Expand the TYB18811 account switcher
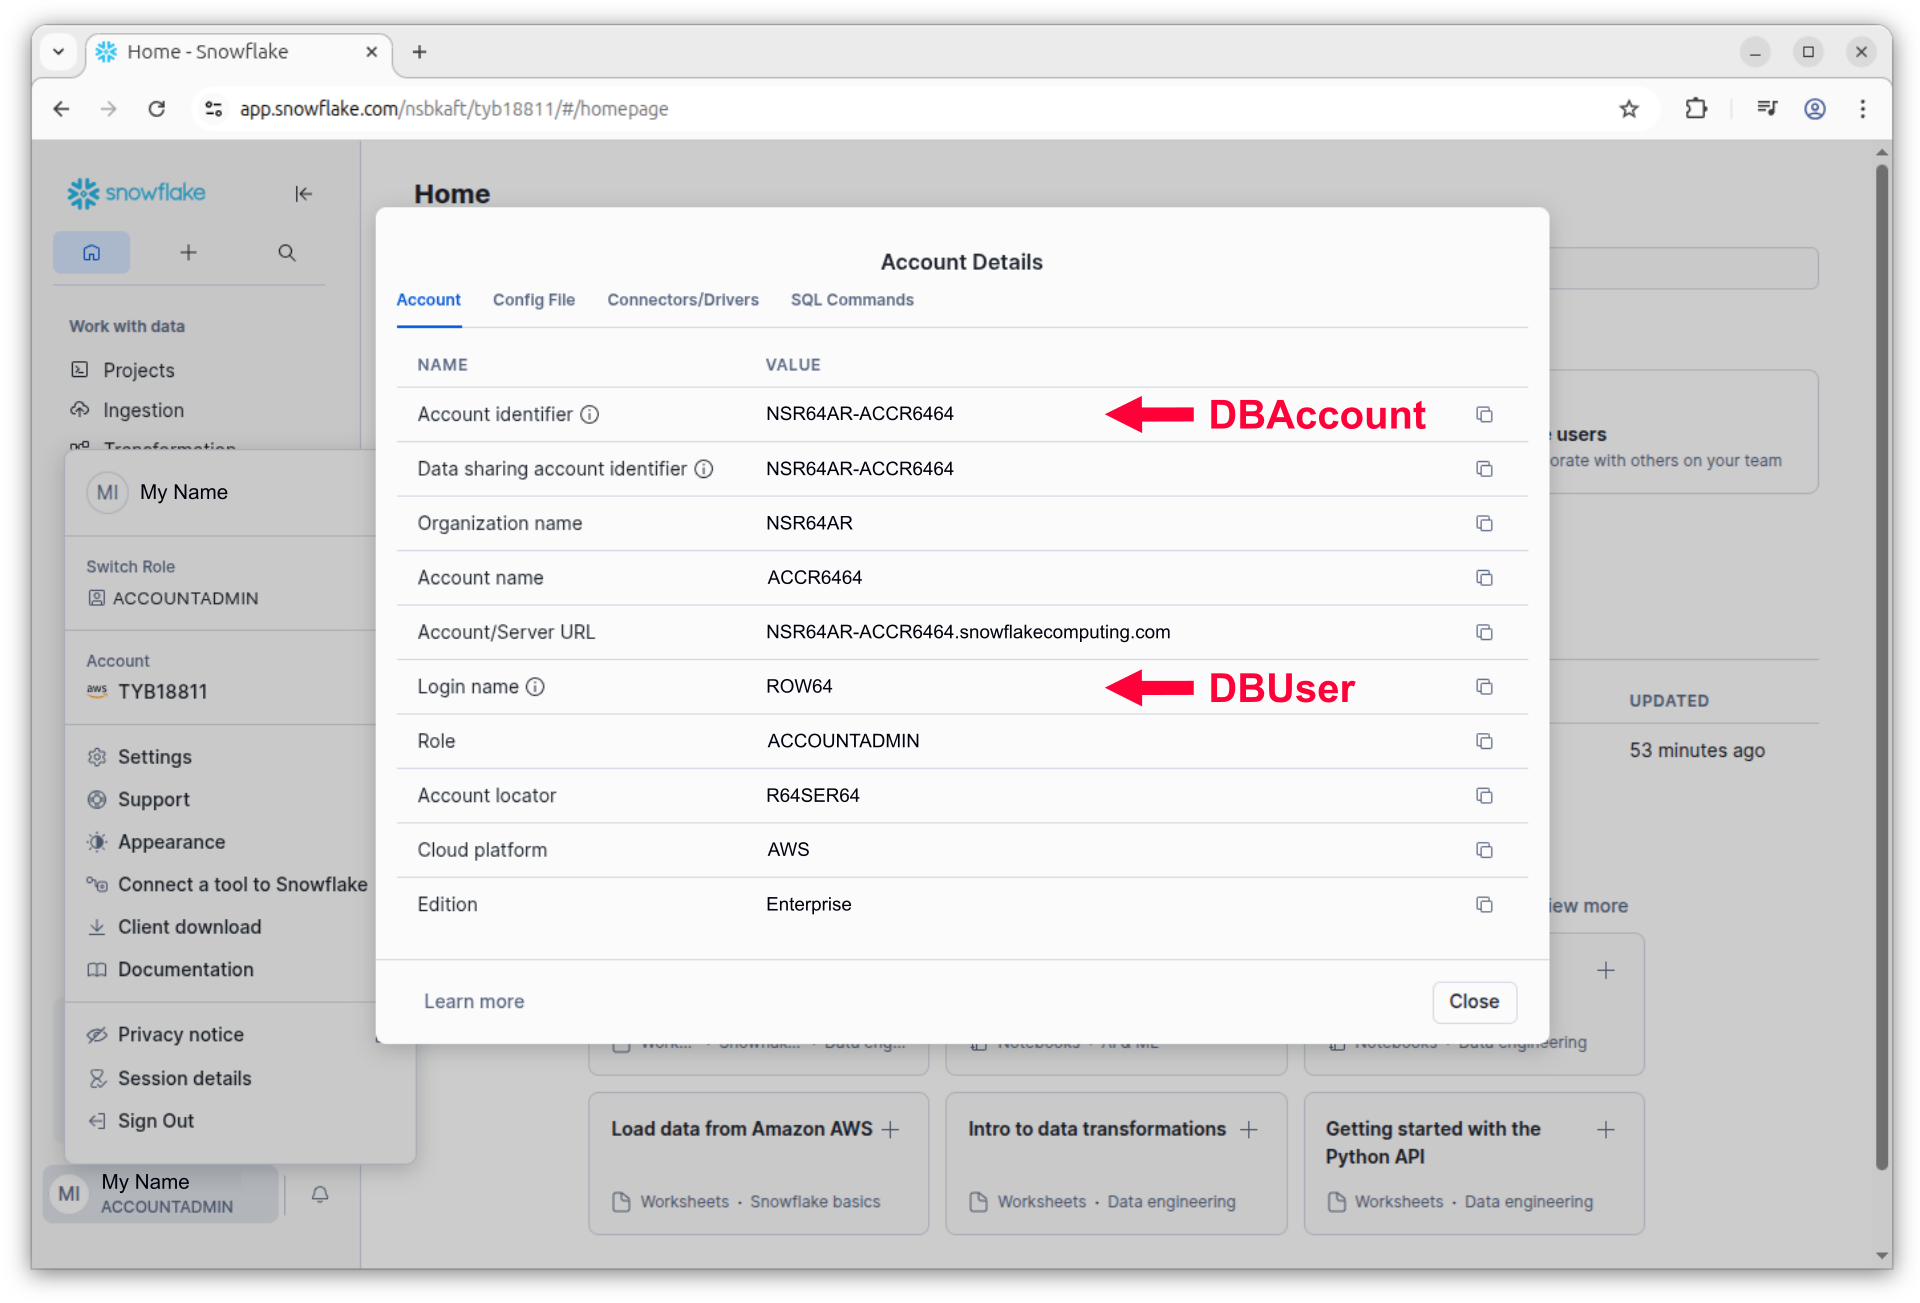1920x1303 pixels. tap(162, 692)
